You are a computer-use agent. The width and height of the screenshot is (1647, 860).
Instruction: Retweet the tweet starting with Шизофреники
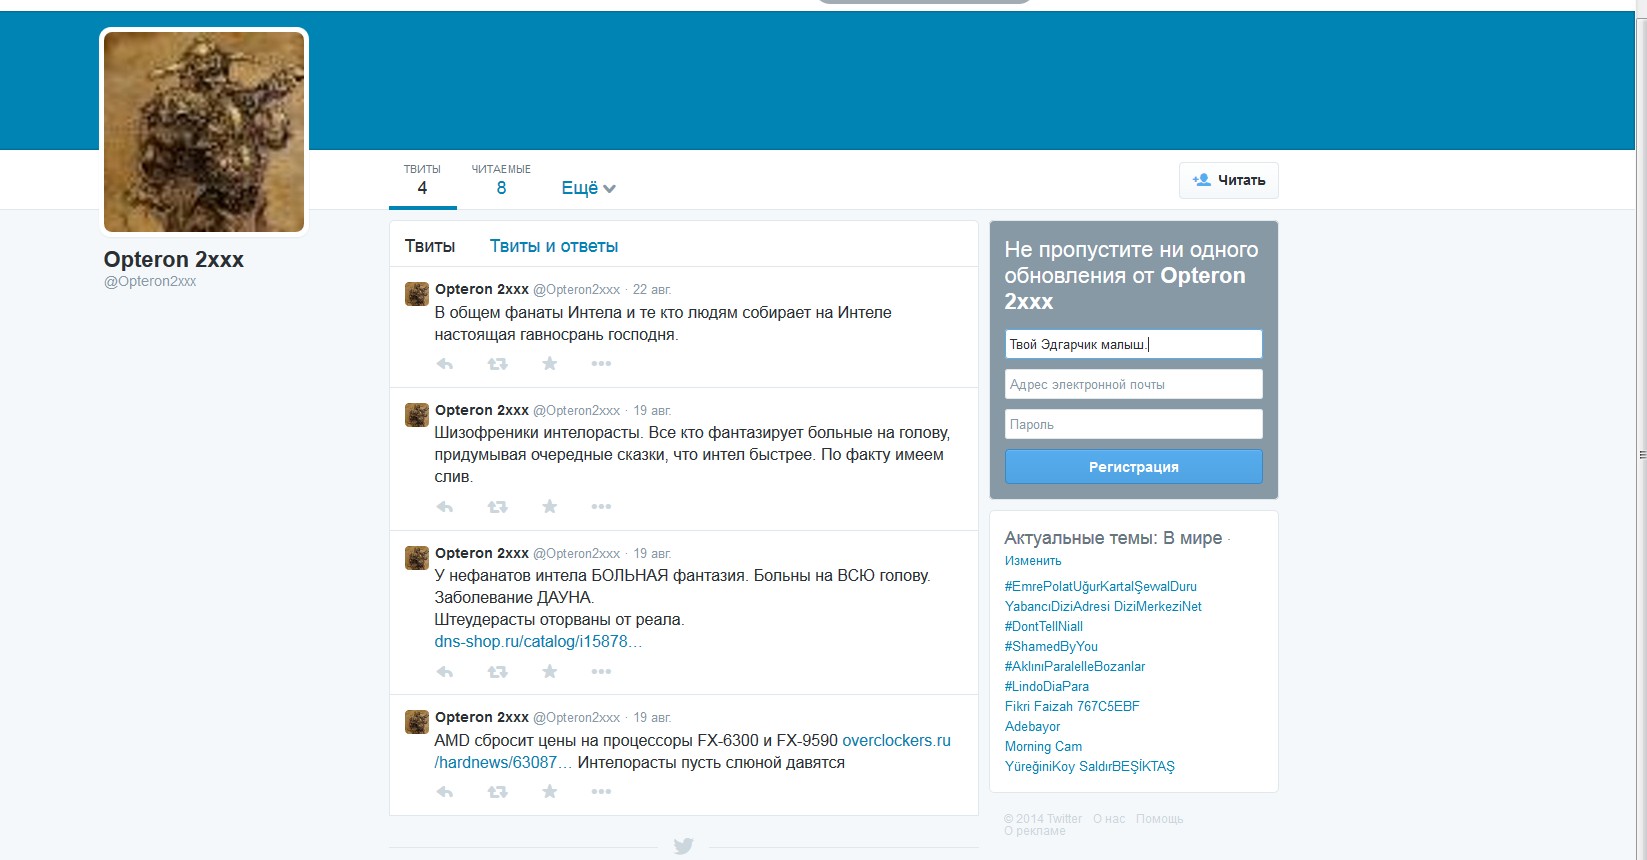tap(497, 507)
